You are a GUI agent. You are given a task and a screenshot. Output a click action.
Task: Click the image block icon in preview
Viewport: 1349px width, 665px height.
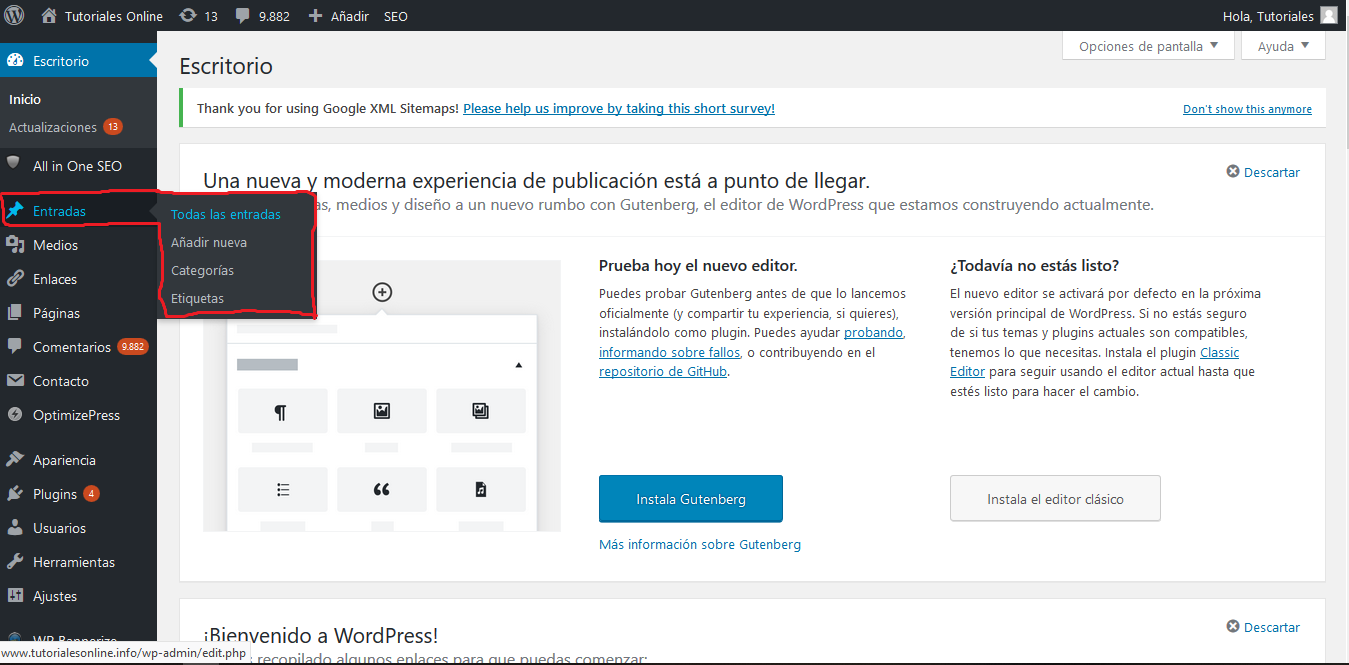[381, 411]
